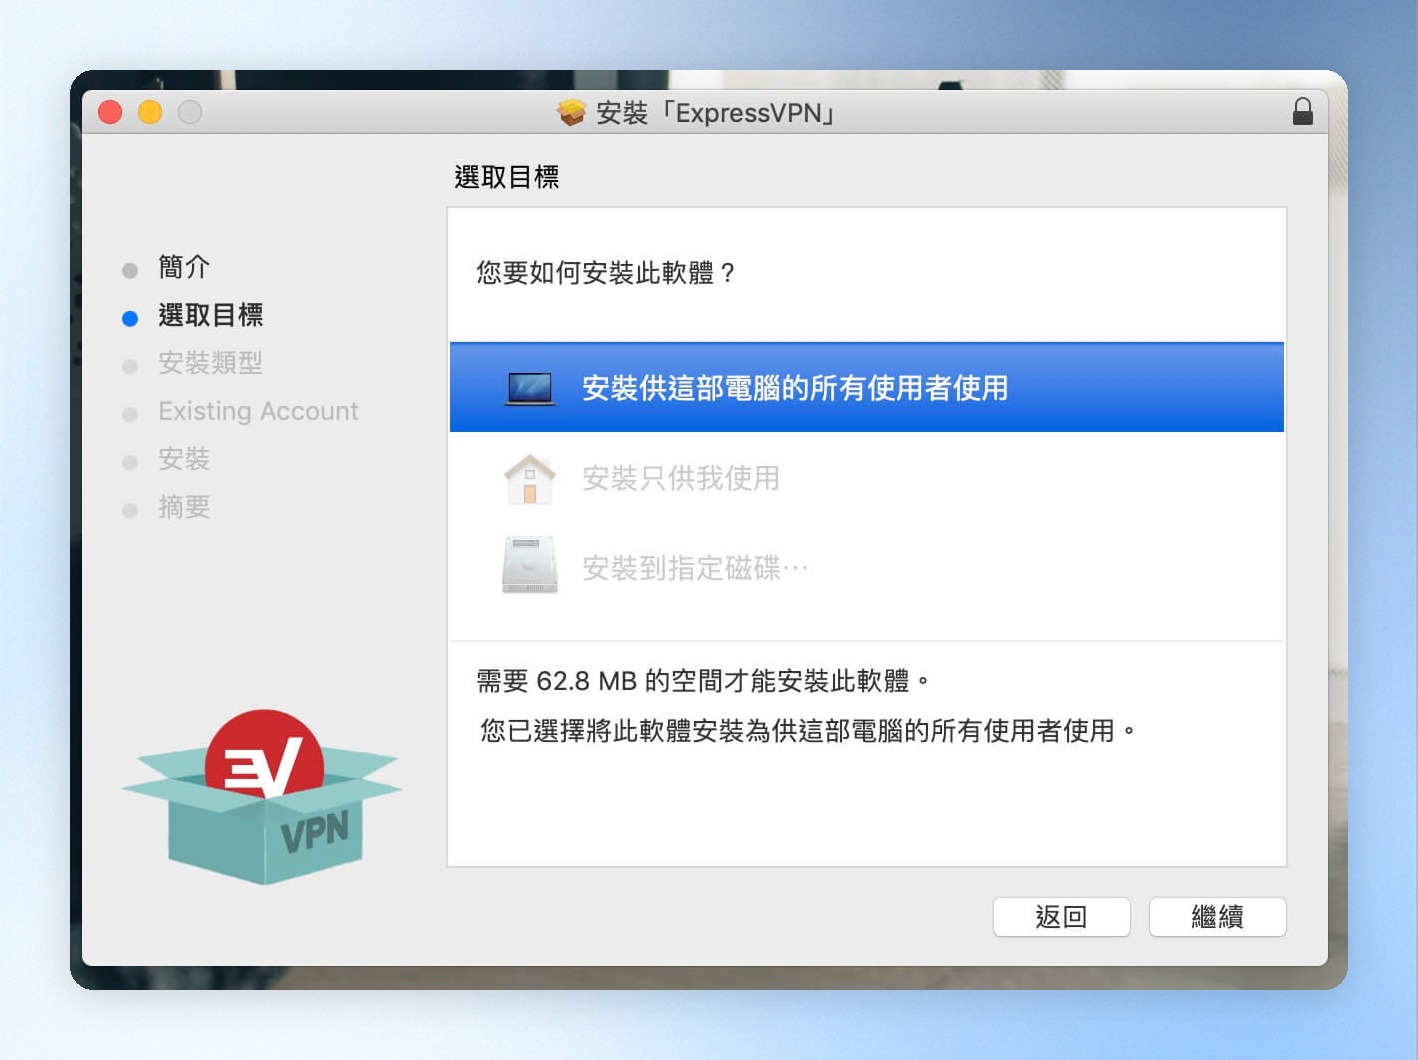The width and height of the screenshot is (1418, 1060).
Task: Click the lock icon in the title bar
Action: [1302, 111]
